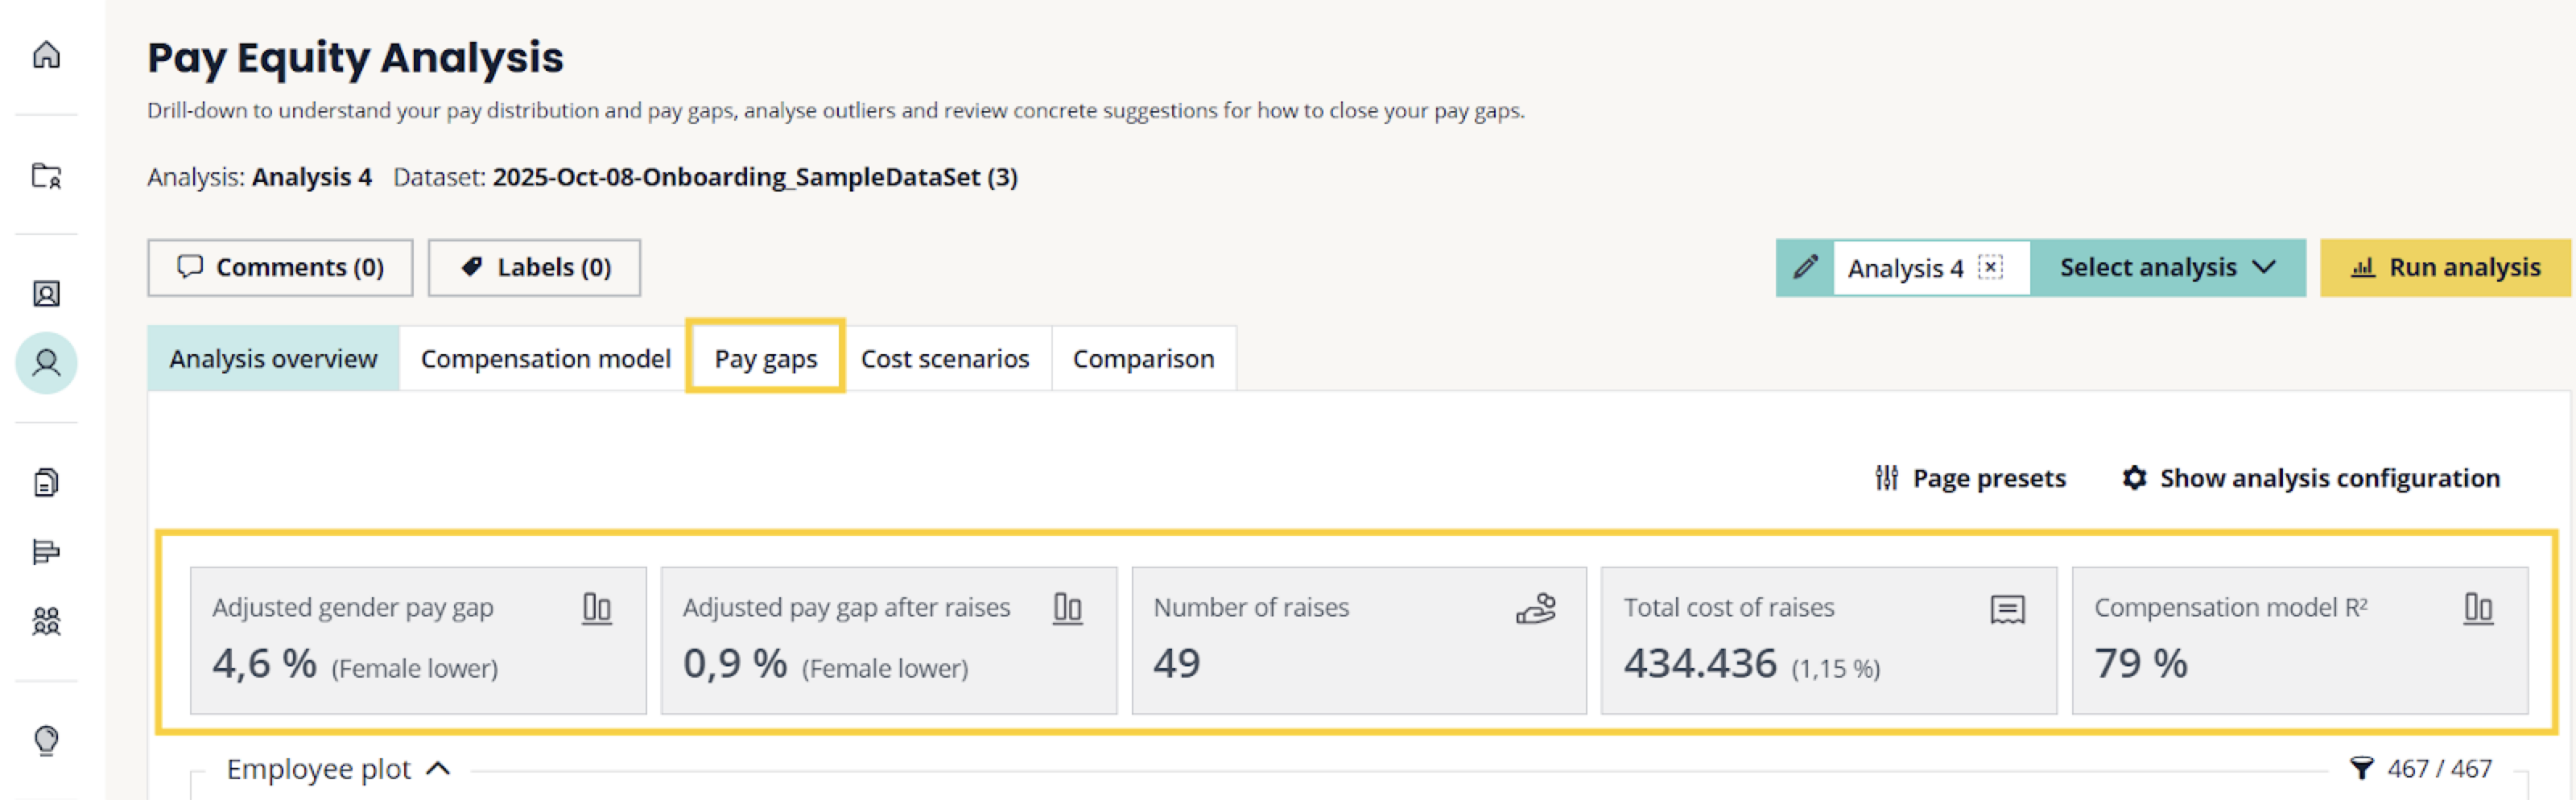Click the home icon in sidebar
This screenshot has height=800, width=2576.
pos(46,54)
